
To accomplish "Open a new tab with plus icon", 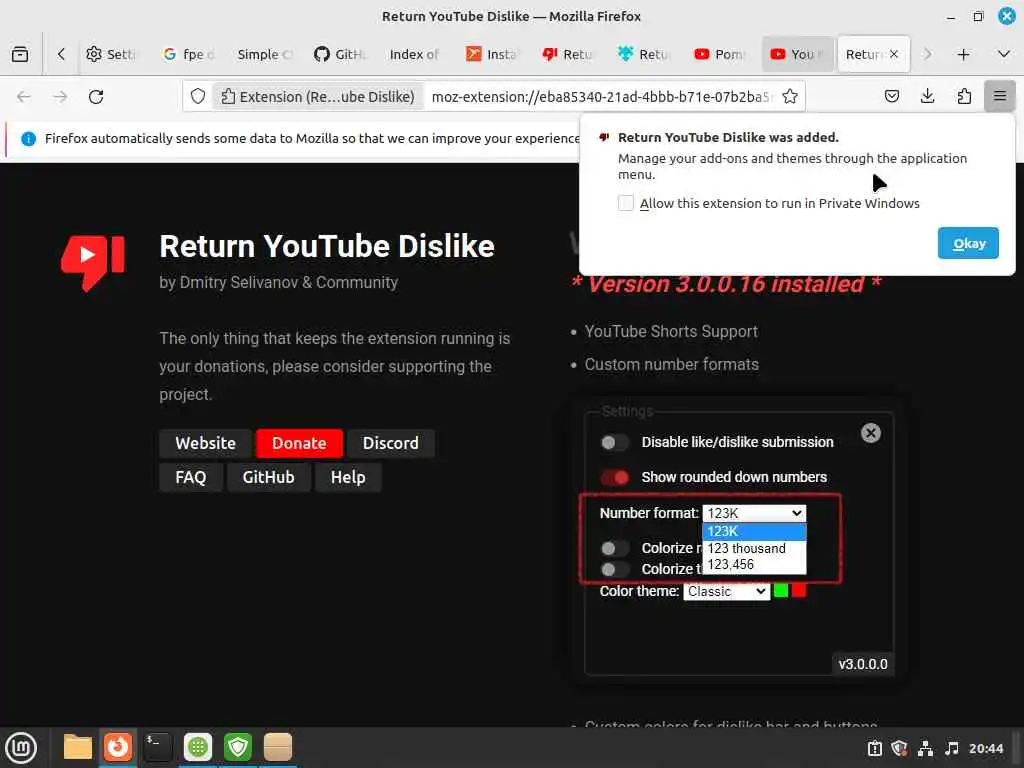I will coord(963,54).
